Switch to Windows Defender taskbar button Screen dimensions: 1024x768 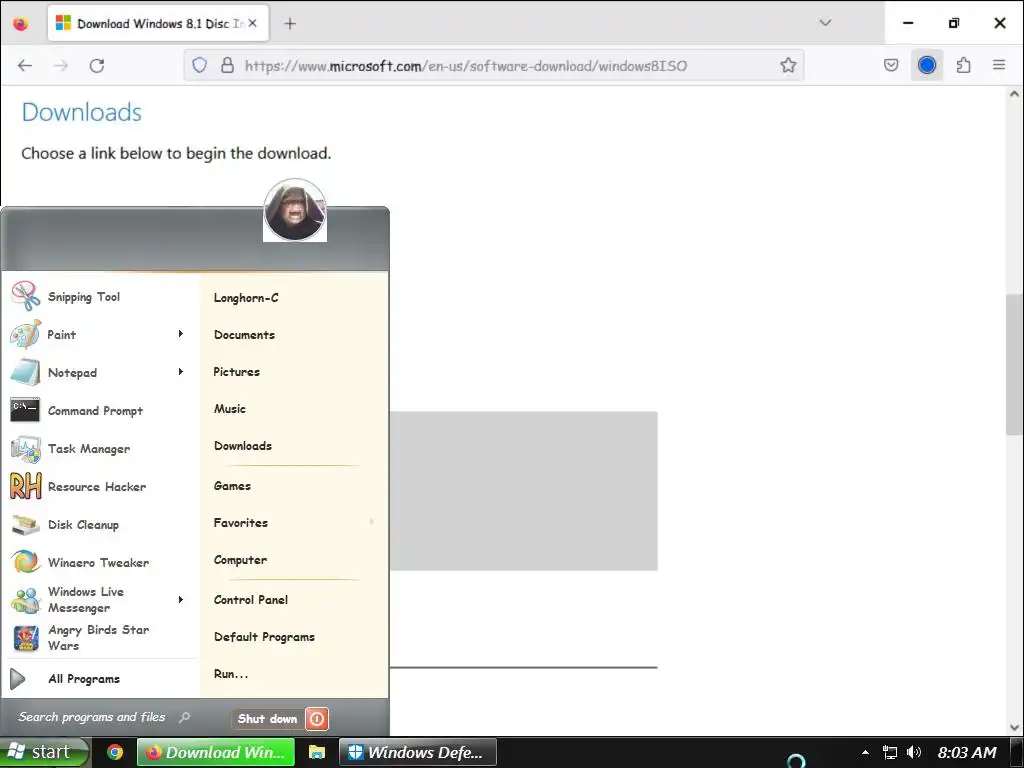coord(418,752)
